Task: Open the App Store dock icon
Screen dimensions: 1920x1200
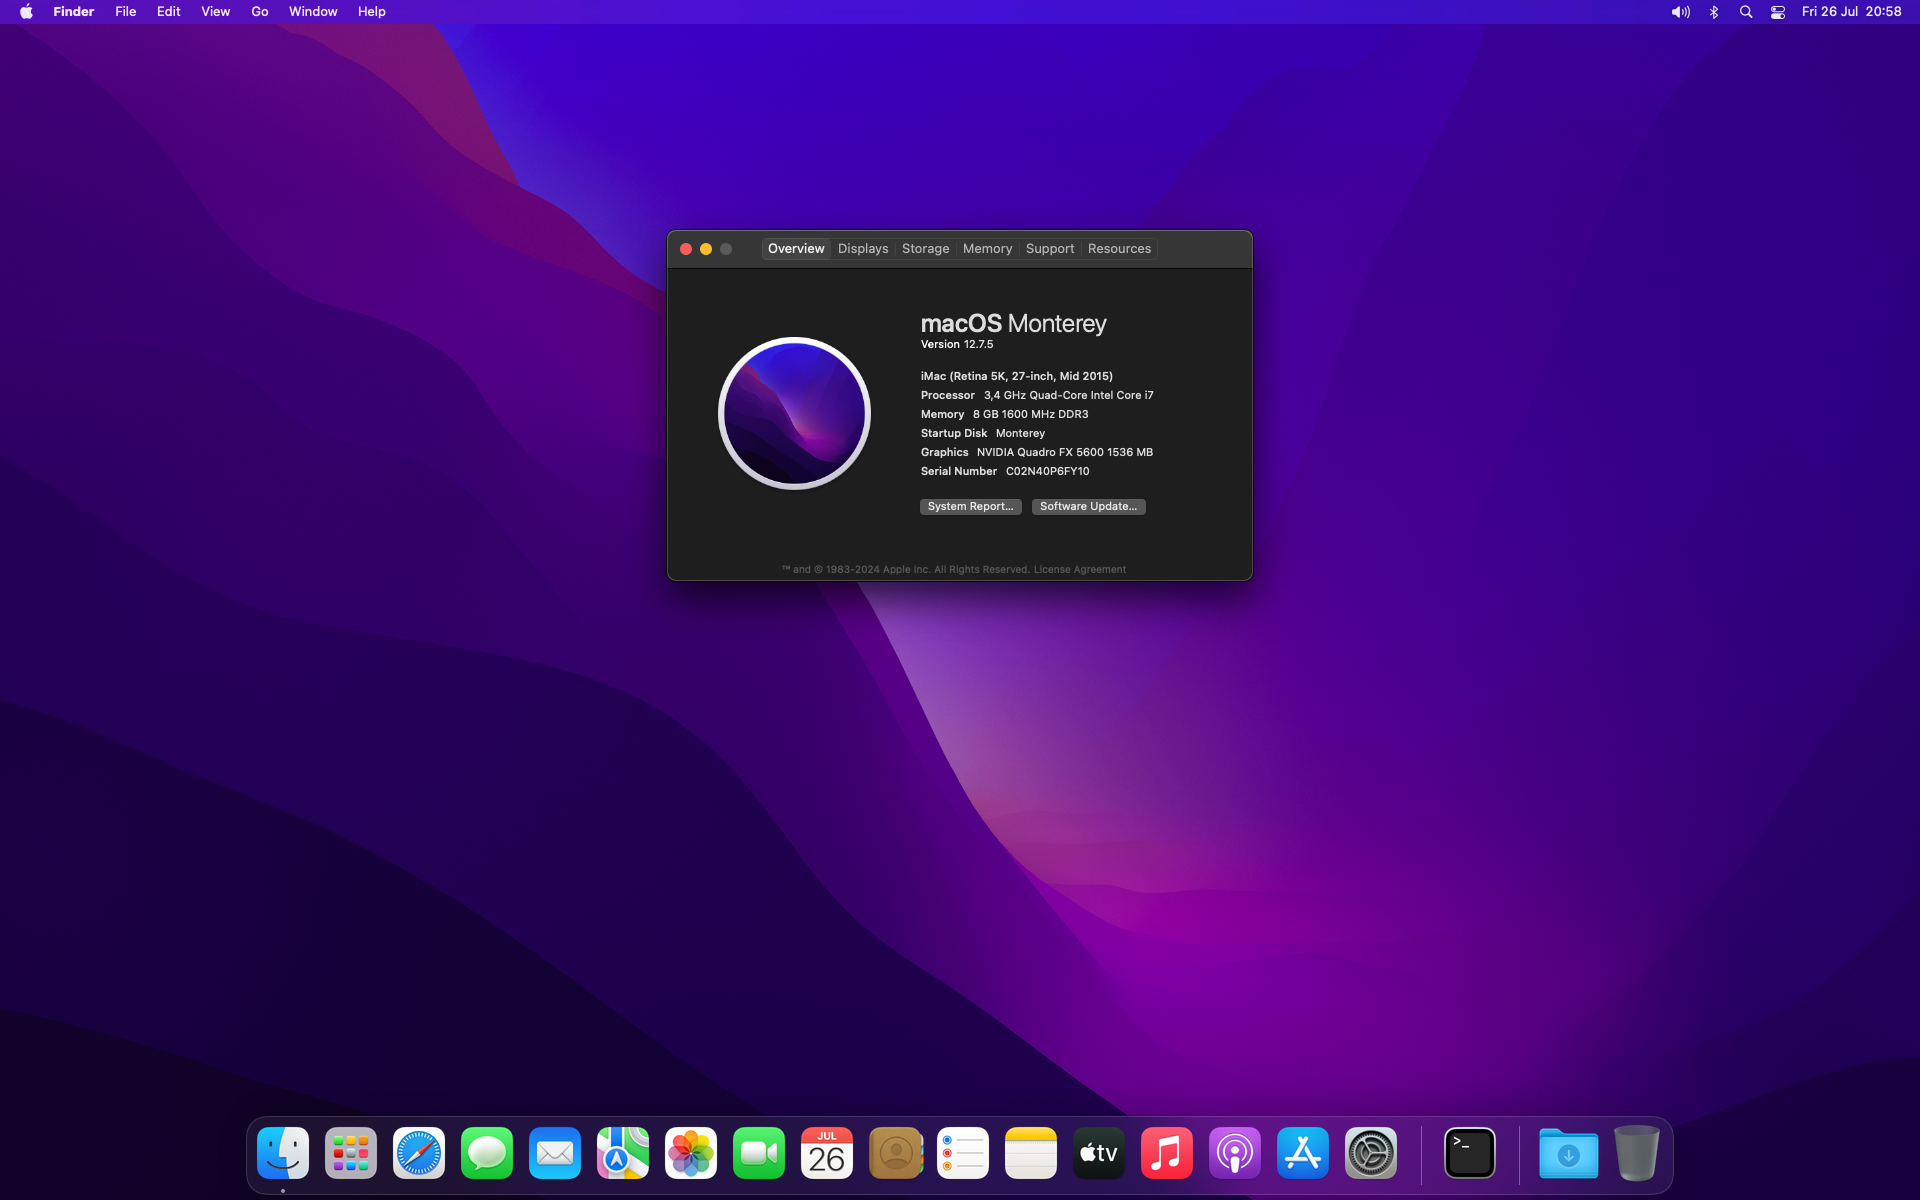Action: (1302, 1154)
